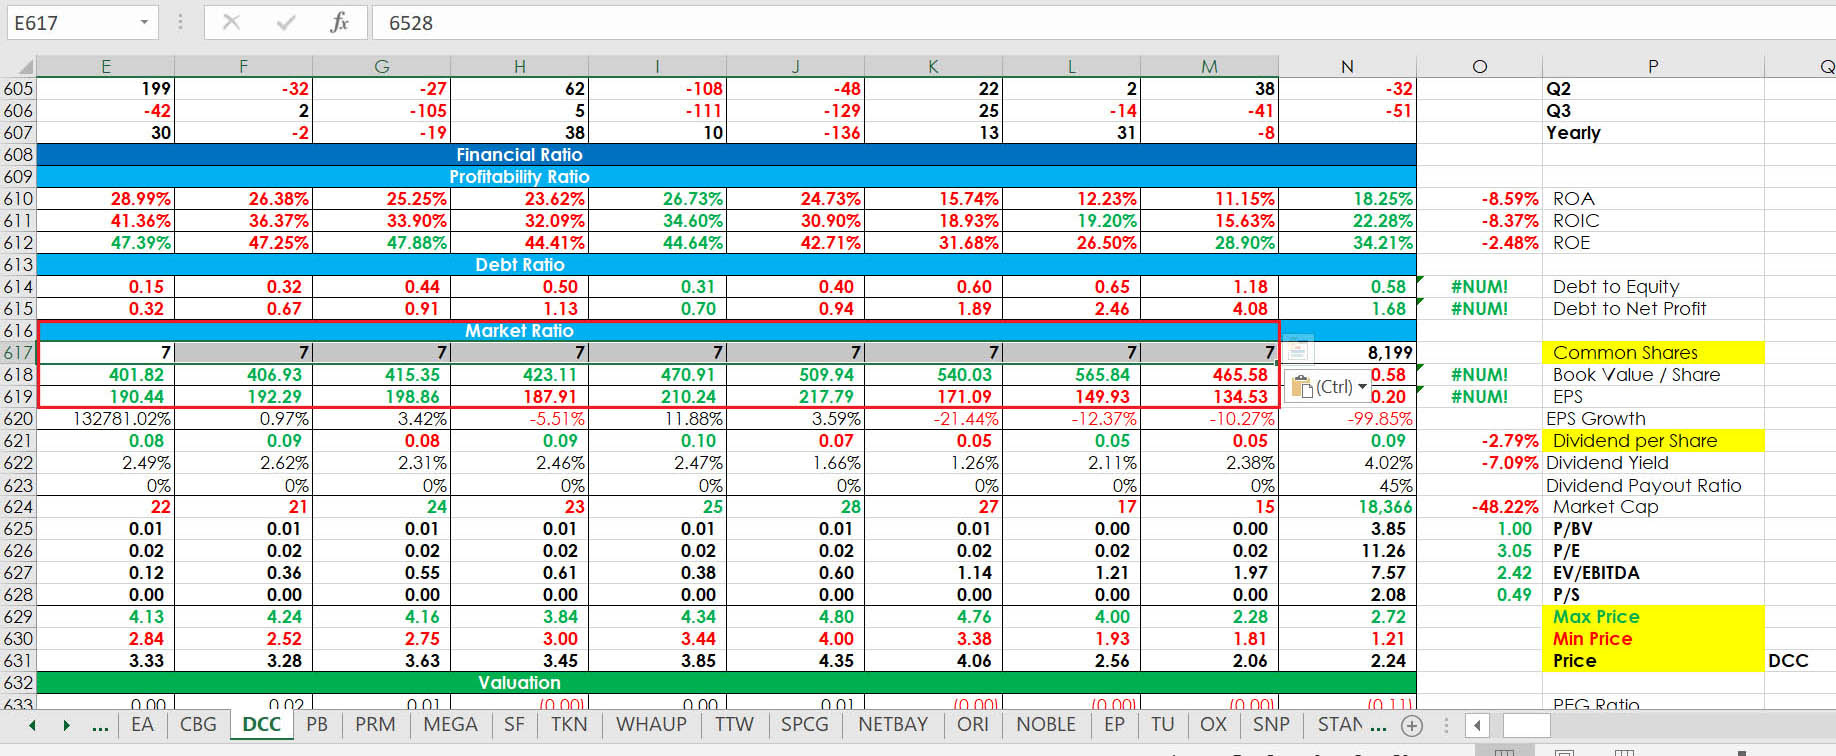
Task: Select row header 620
Action: [x=18, y=419]
